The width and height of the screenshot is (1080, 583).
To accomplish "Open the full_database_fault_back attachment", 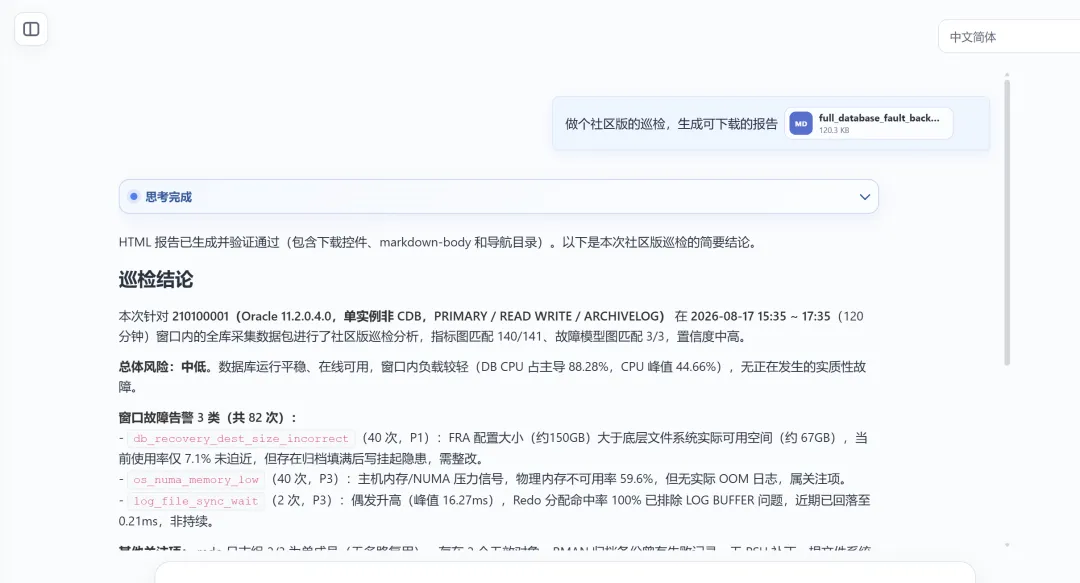I will pos(869,123).
